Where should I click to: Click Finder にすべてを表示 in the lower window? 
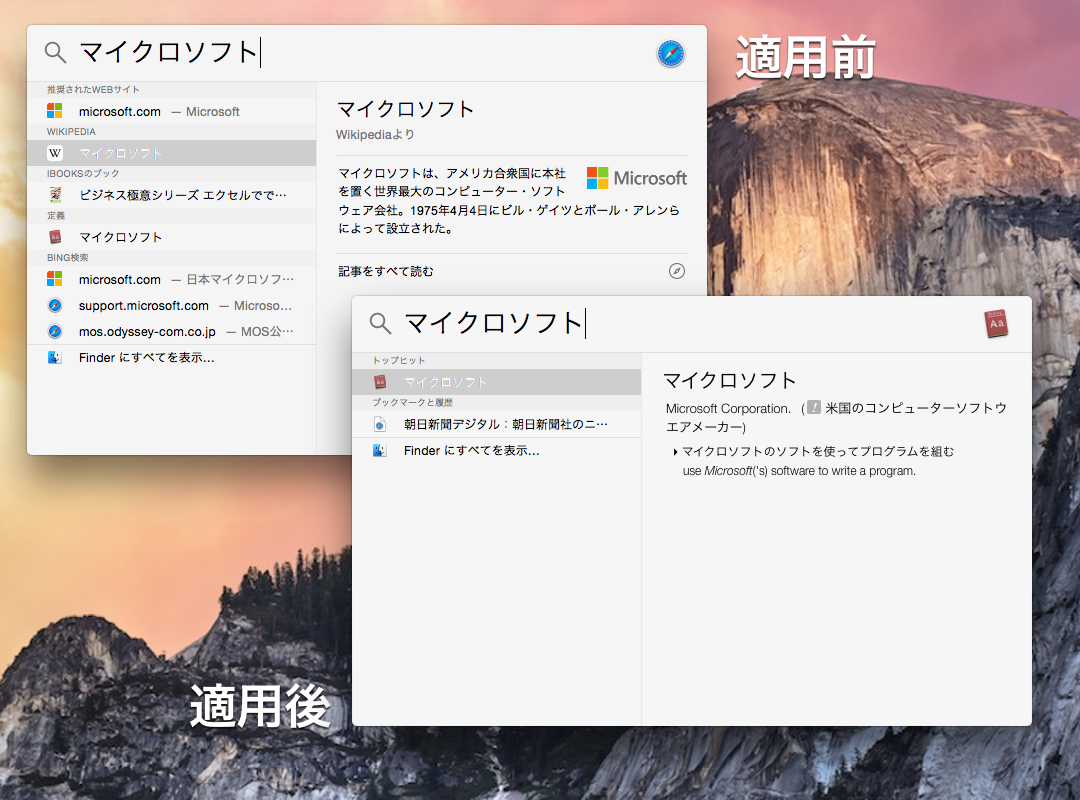[x=497, y=451]
